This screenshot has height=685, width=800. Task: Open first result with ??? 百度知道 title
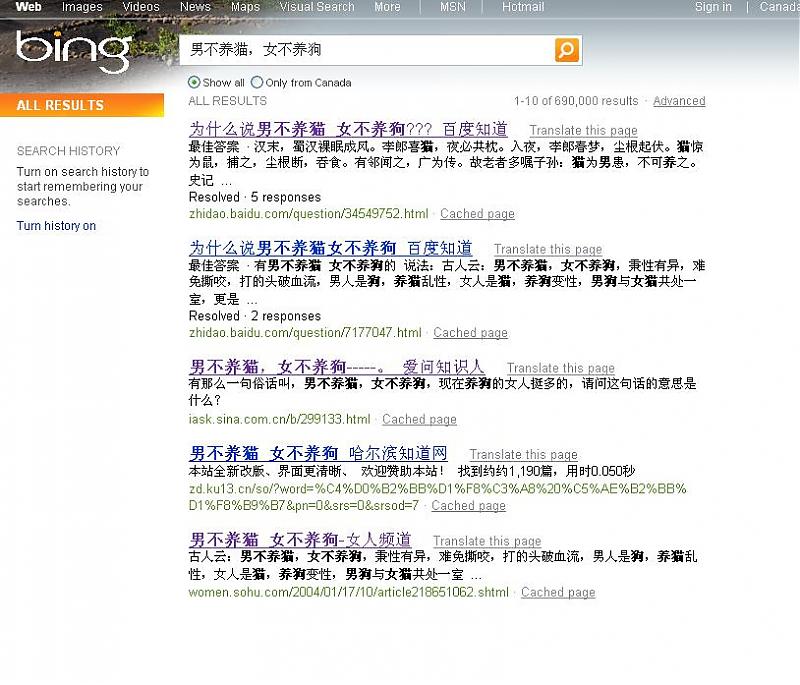pyautogui.click(x=348, y=129)
